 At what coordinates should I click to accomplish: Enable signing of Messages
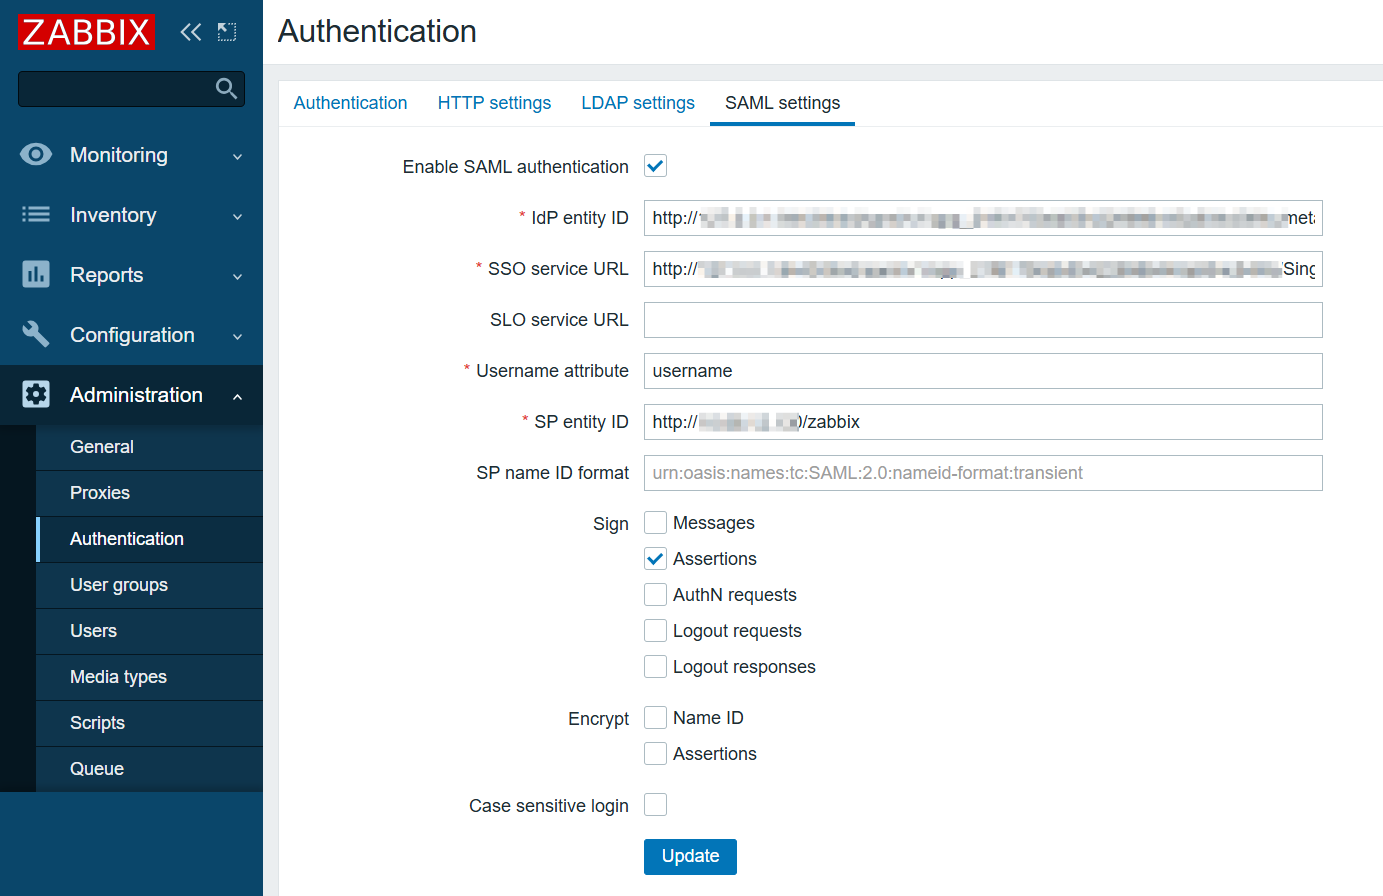point(655,523)
